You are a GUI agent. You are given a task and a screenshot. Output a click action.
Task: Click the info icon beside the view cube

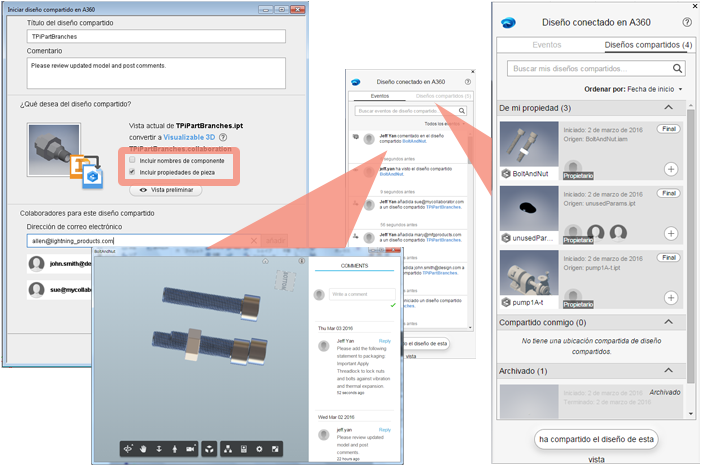[302, 261]
